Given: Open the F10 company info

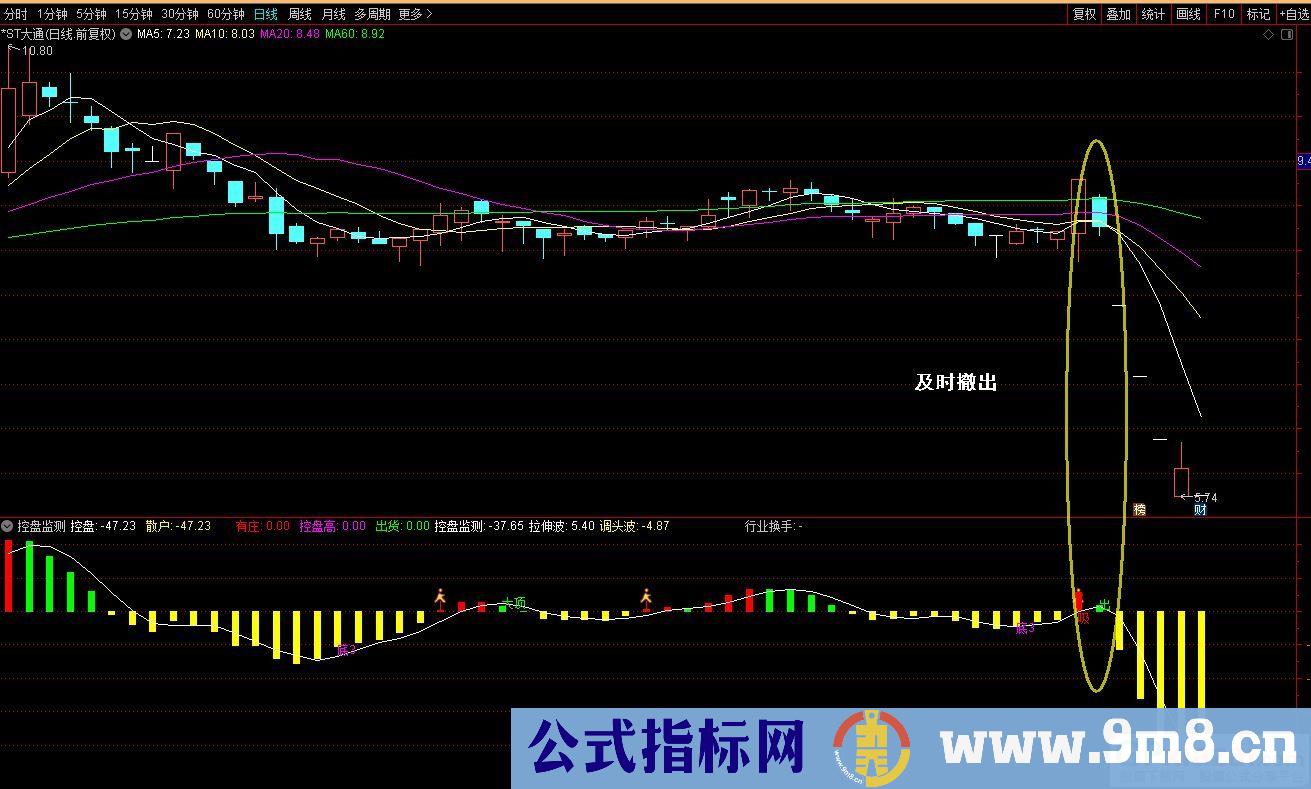Looking at the screenshot, I should click(1223, 14).
